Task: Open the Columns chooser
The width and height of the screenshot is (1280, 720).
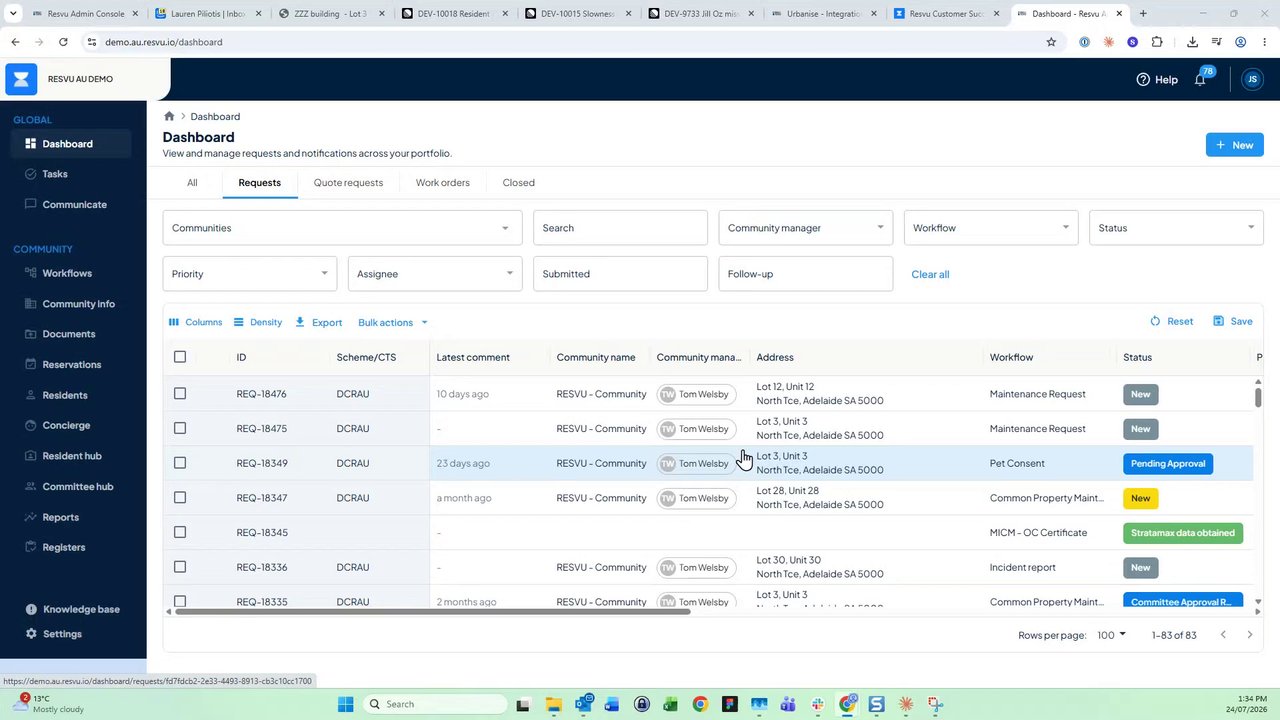Action: coord(196,322)
